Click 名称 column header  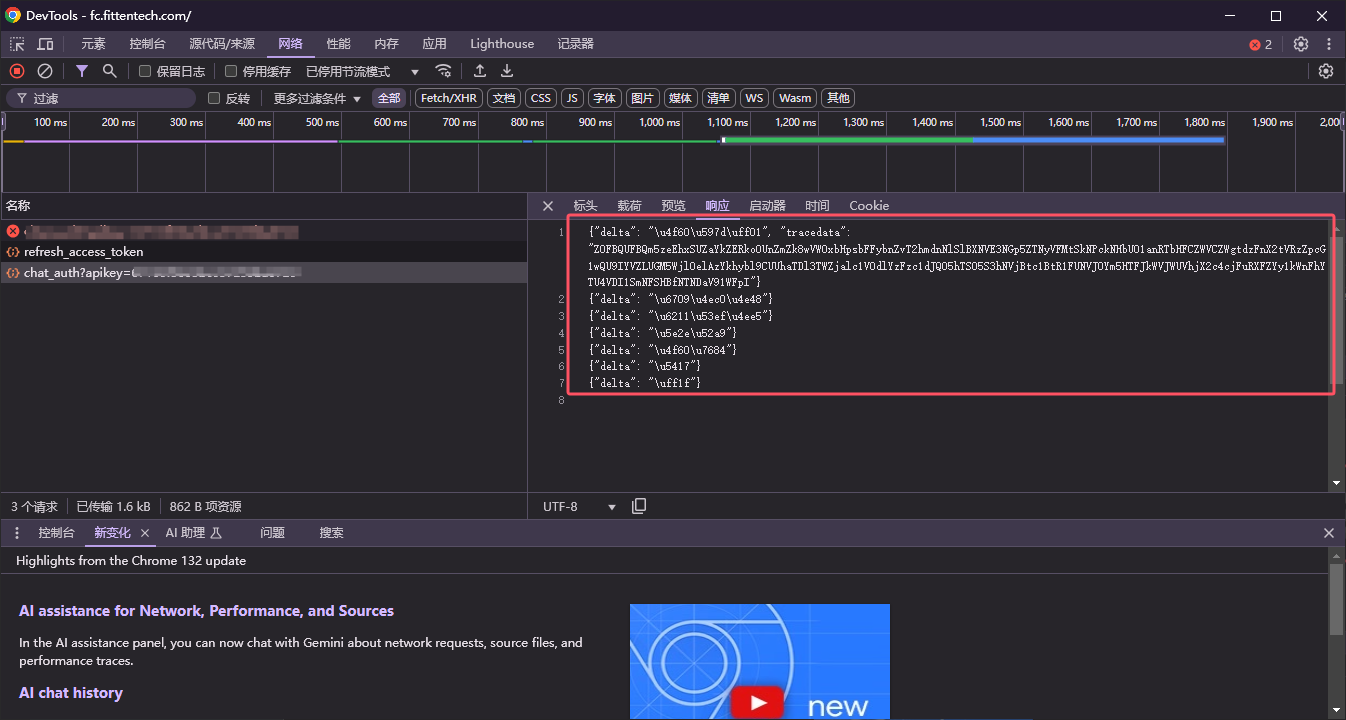pos(264,206)
